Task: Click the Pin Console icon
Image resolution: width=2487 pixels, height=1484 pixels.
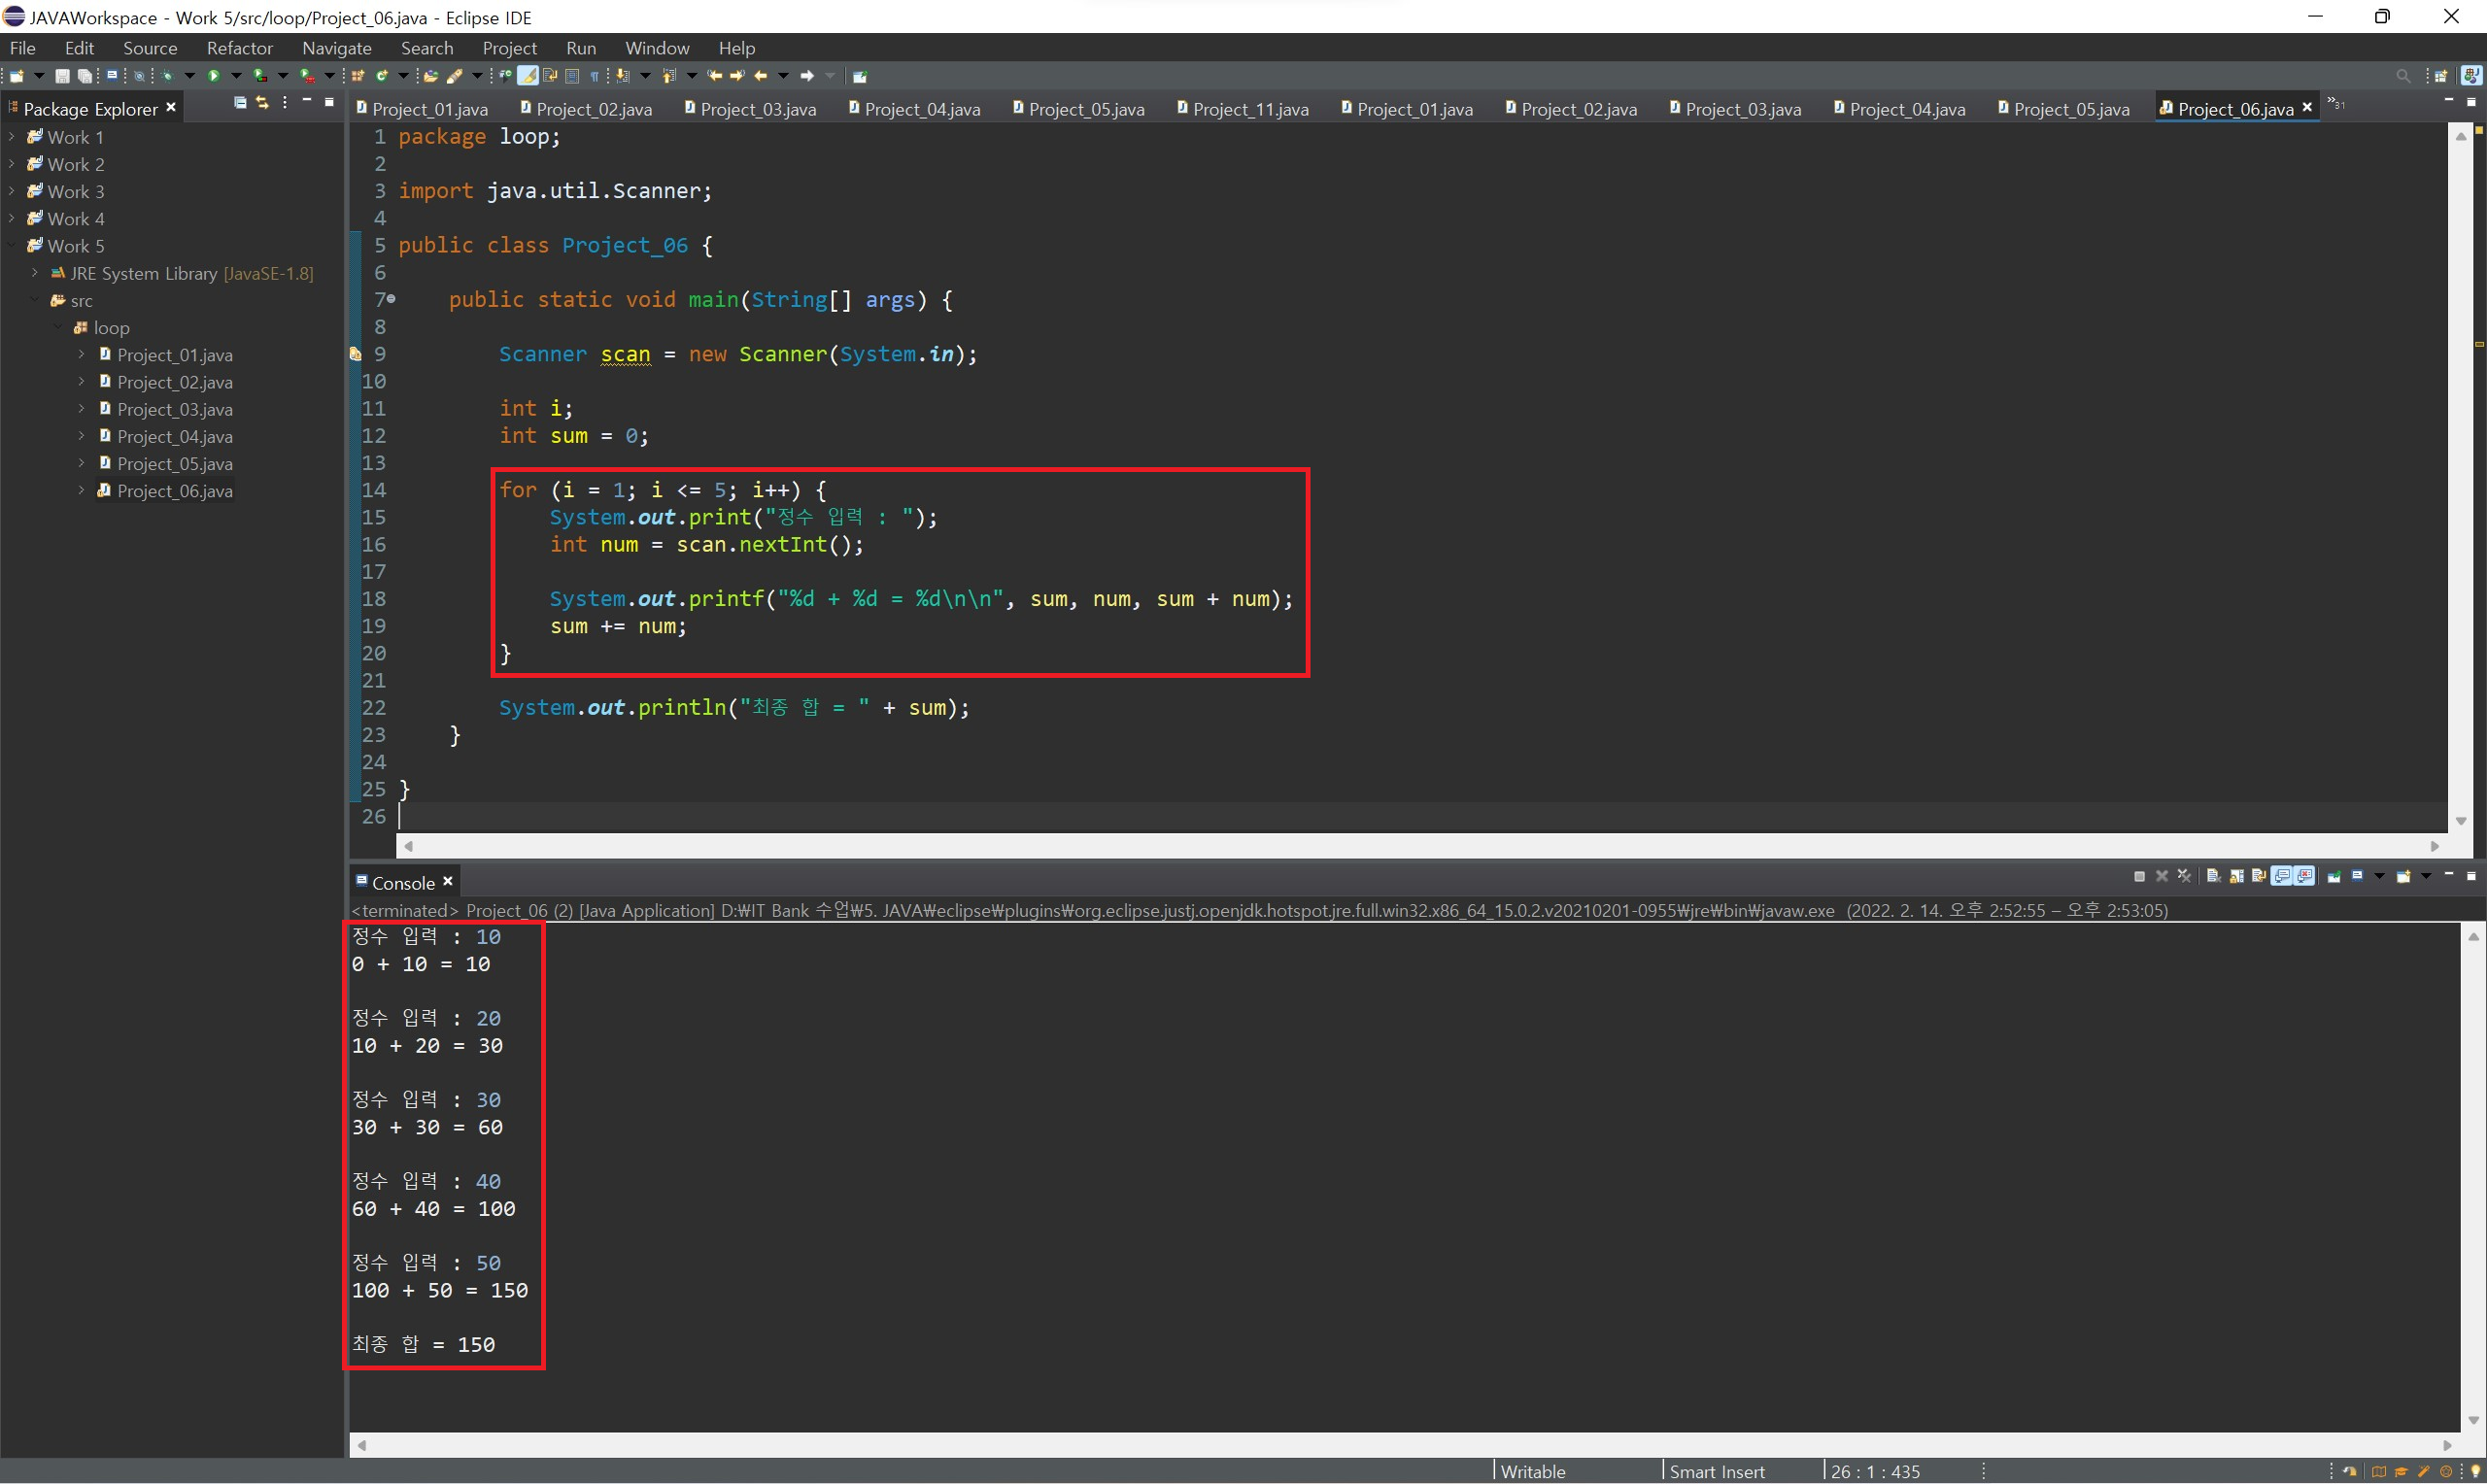Action: pos(2334,877)
